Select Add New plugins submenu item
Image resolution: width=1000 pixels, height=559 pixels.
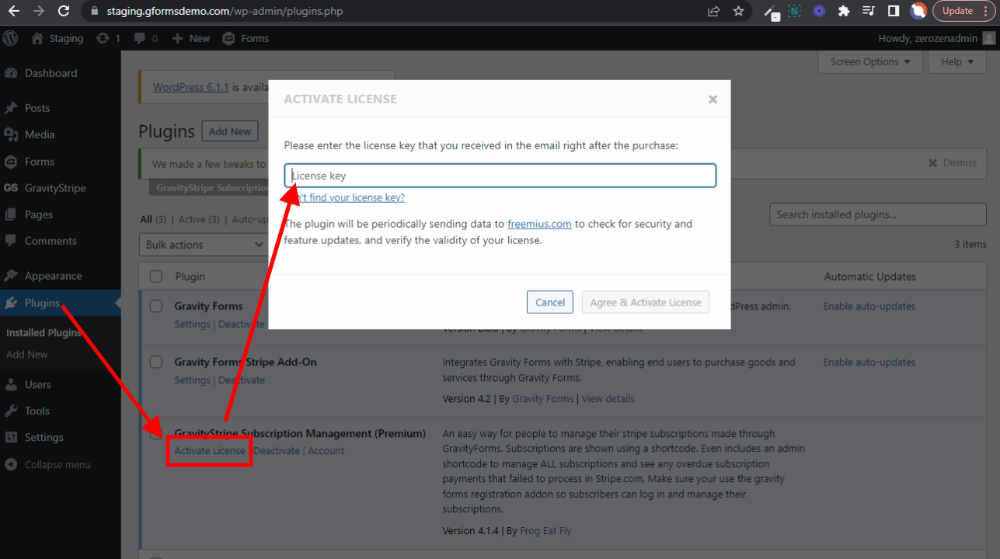pos(27,354)
